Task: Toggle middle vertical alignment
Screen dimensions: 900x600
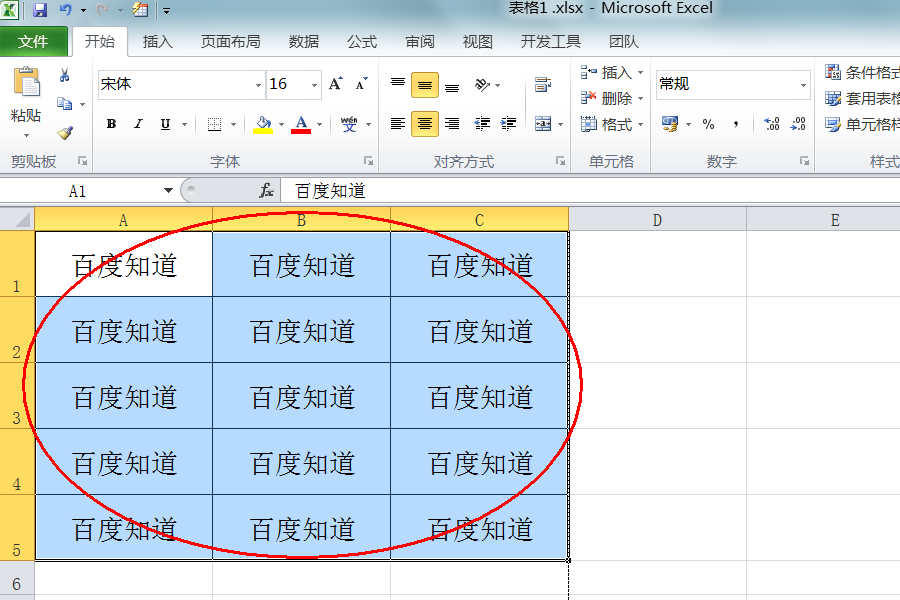Action: 425,85
